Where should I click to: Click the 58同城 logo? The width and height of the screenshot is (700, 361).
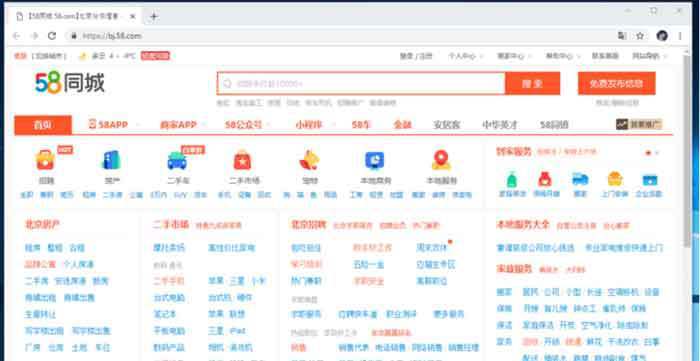tap(70, 83)
